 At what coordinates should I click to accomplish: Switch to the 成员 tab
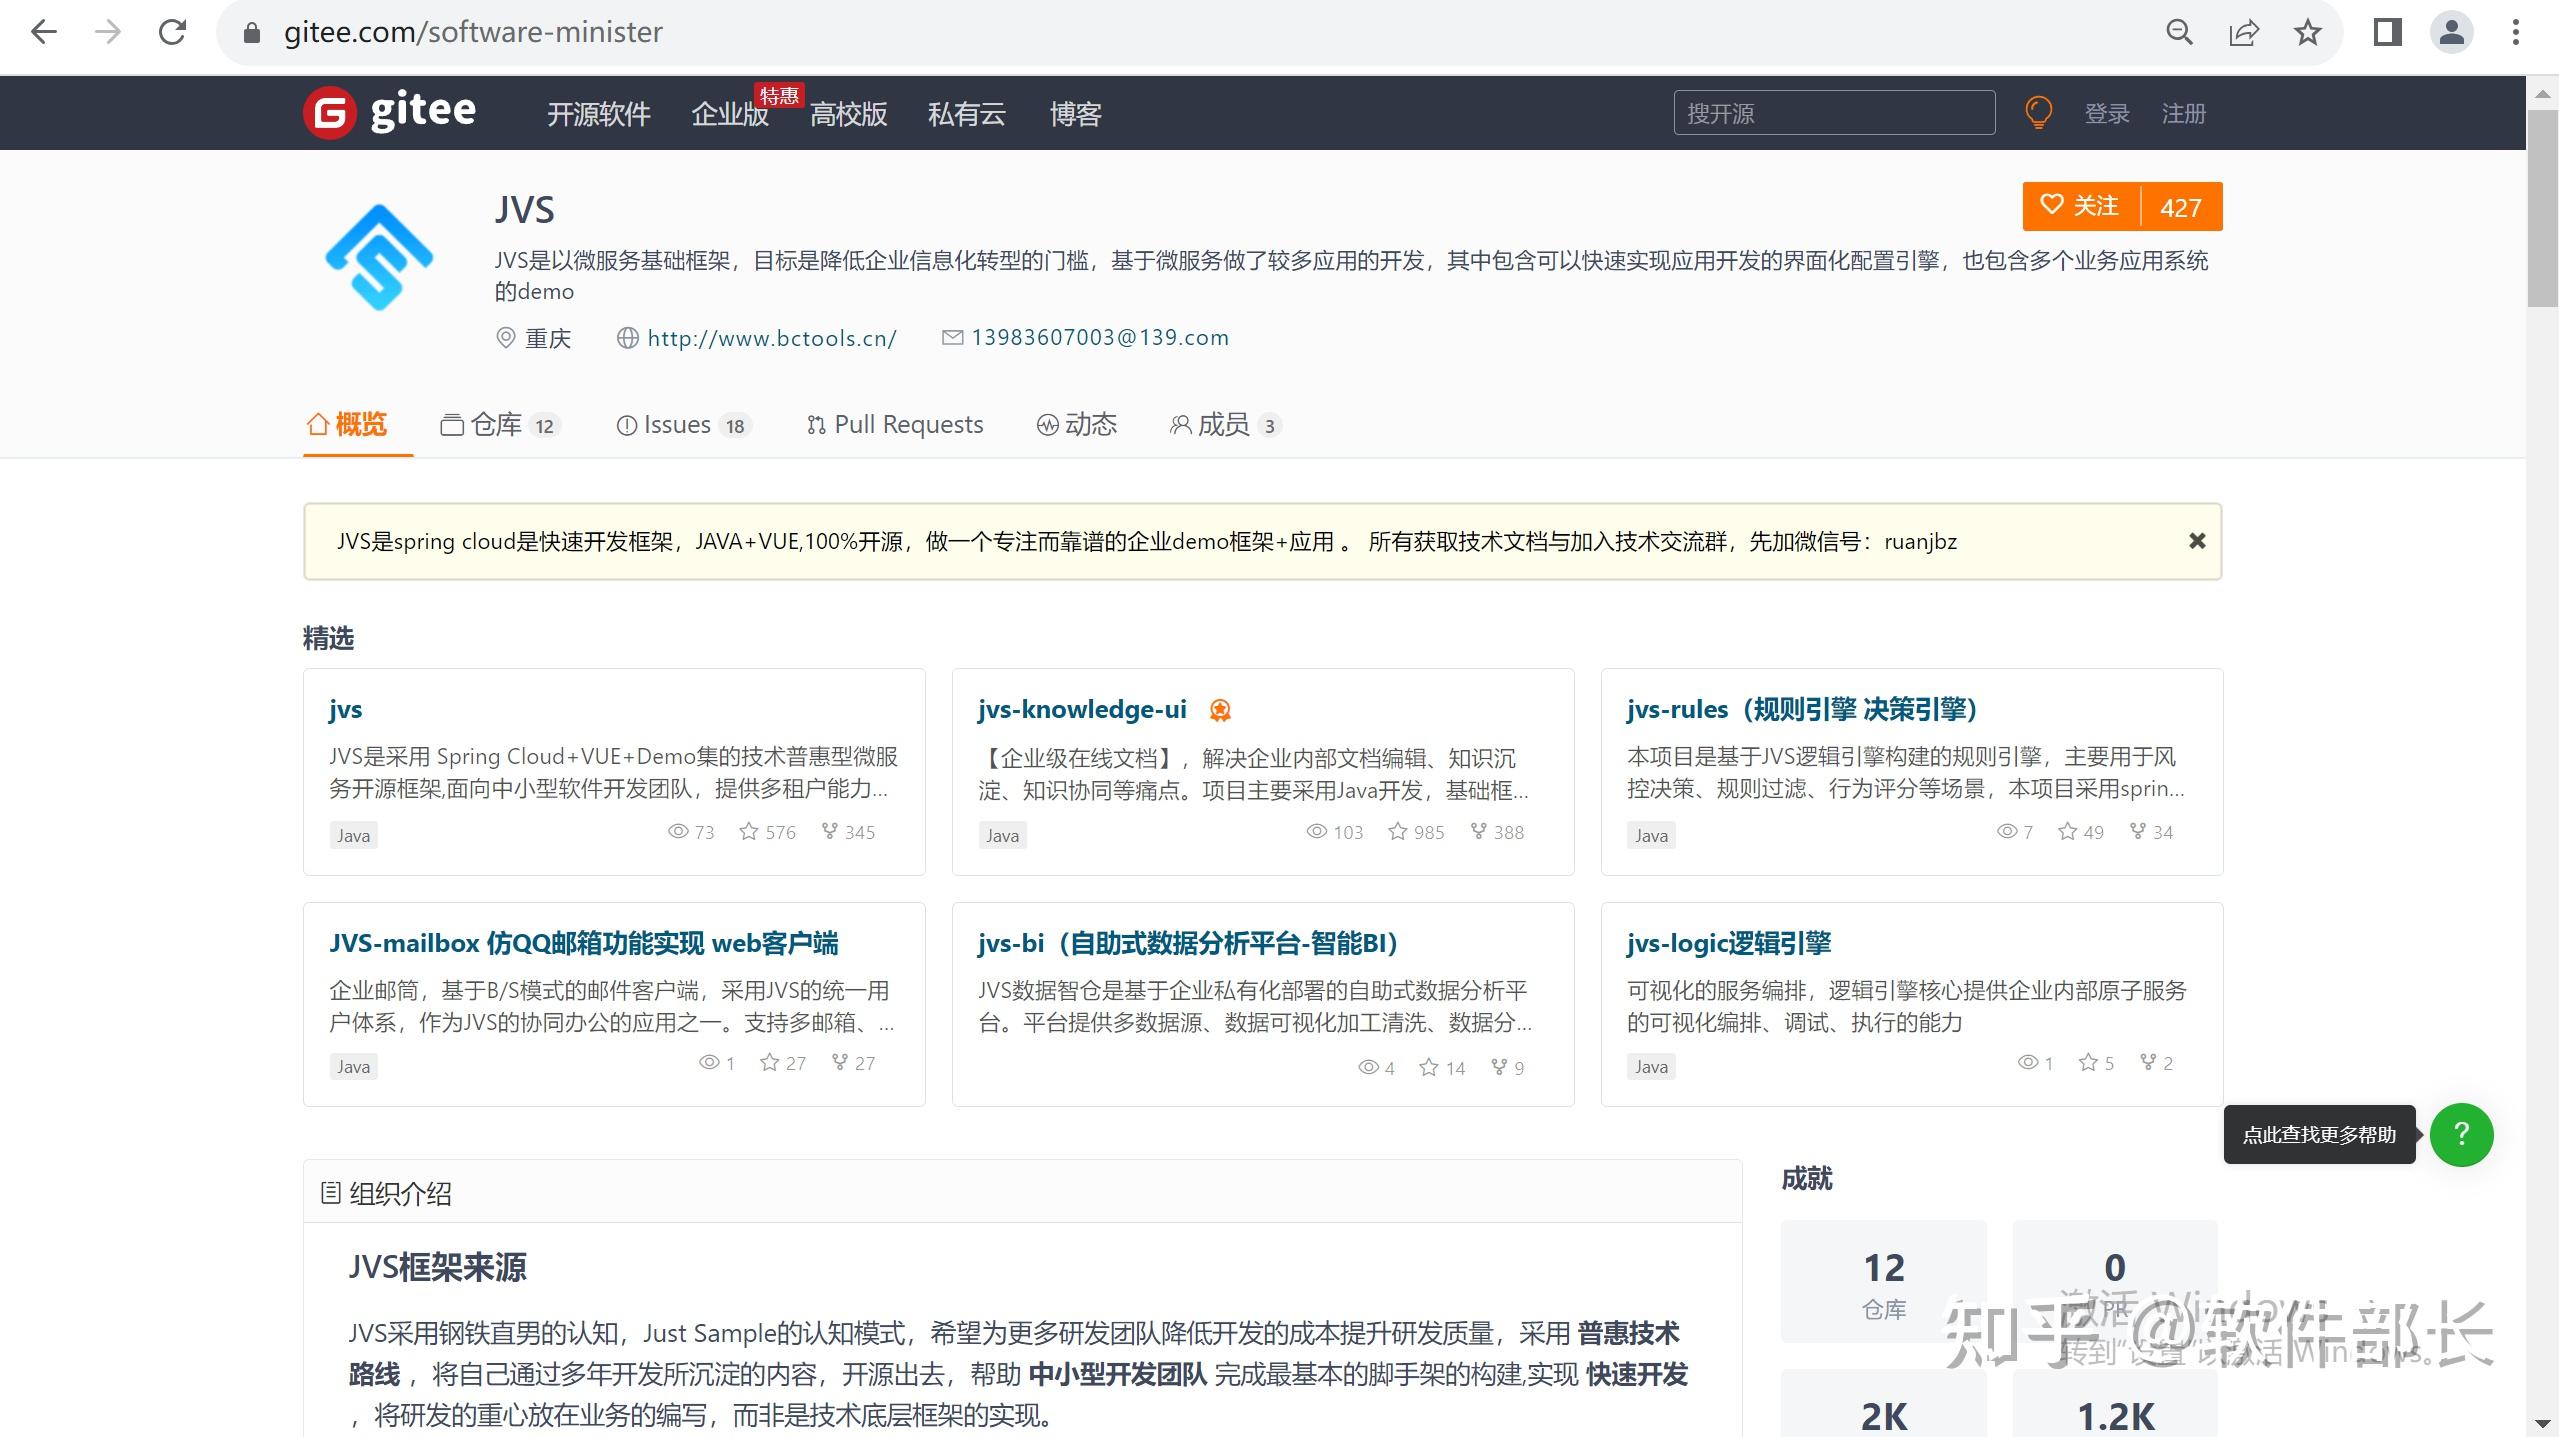(1225, 425)
